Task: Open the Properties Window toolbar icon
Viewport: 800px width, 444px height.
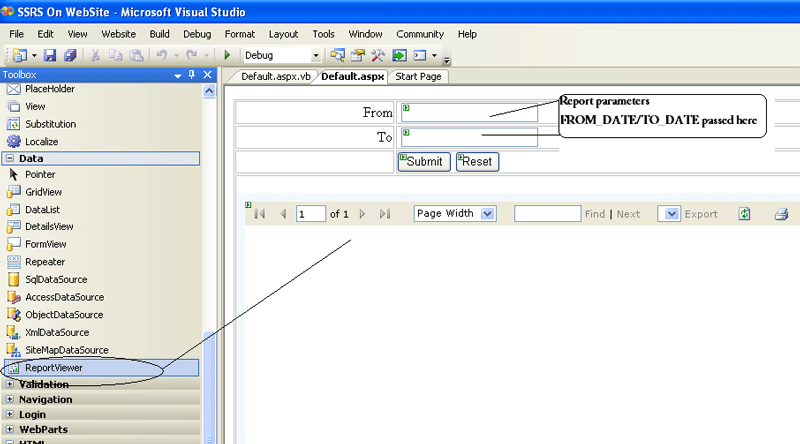Action: click(x=358, y=55)
